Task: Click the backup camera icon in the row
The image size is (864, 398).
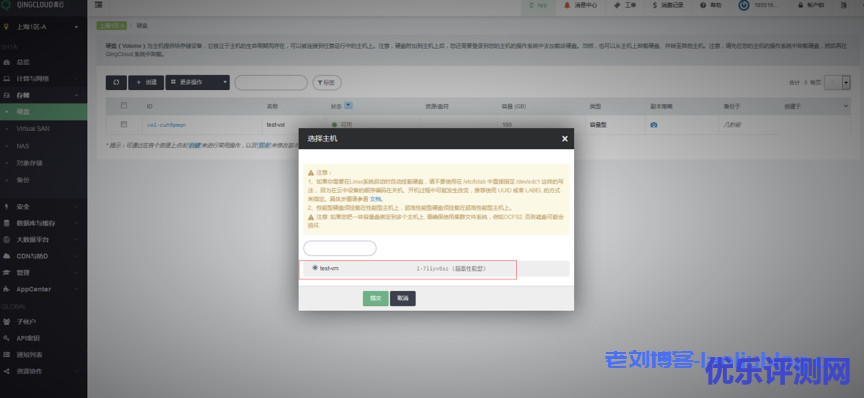Action: pos(654,125)
